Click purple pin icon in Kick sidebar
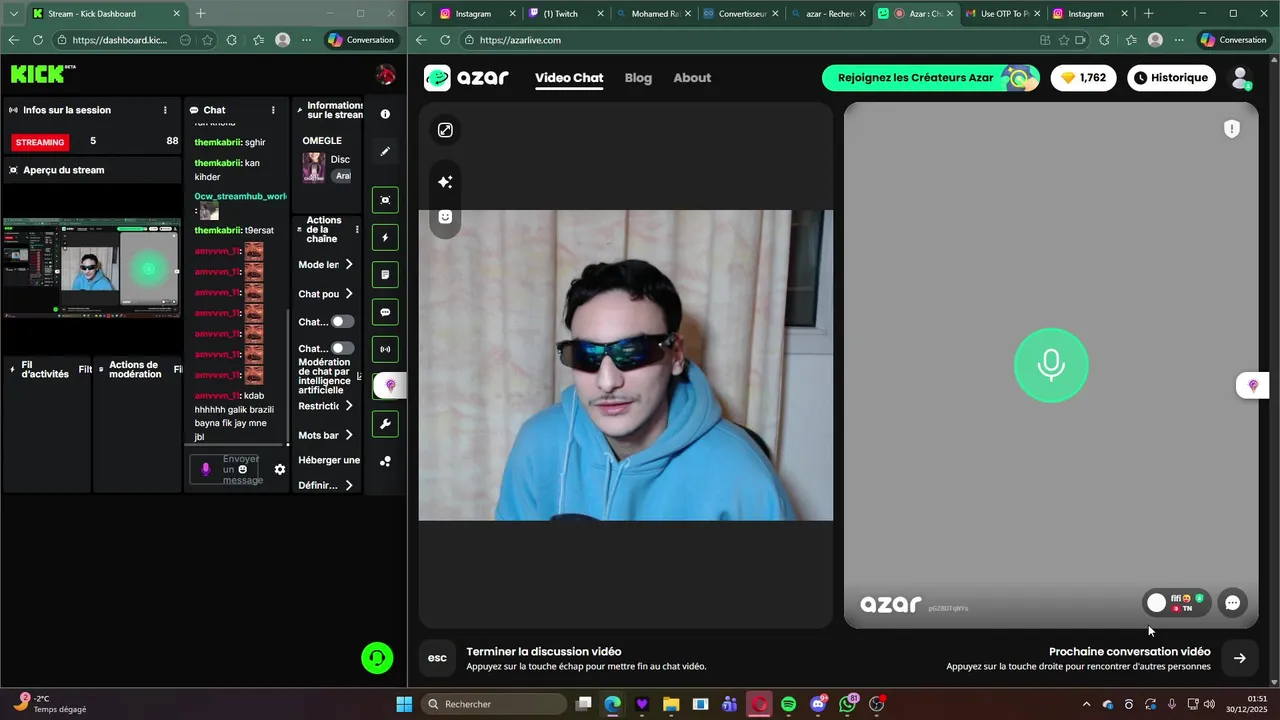1280x720 pixels. tap(390, 386)
